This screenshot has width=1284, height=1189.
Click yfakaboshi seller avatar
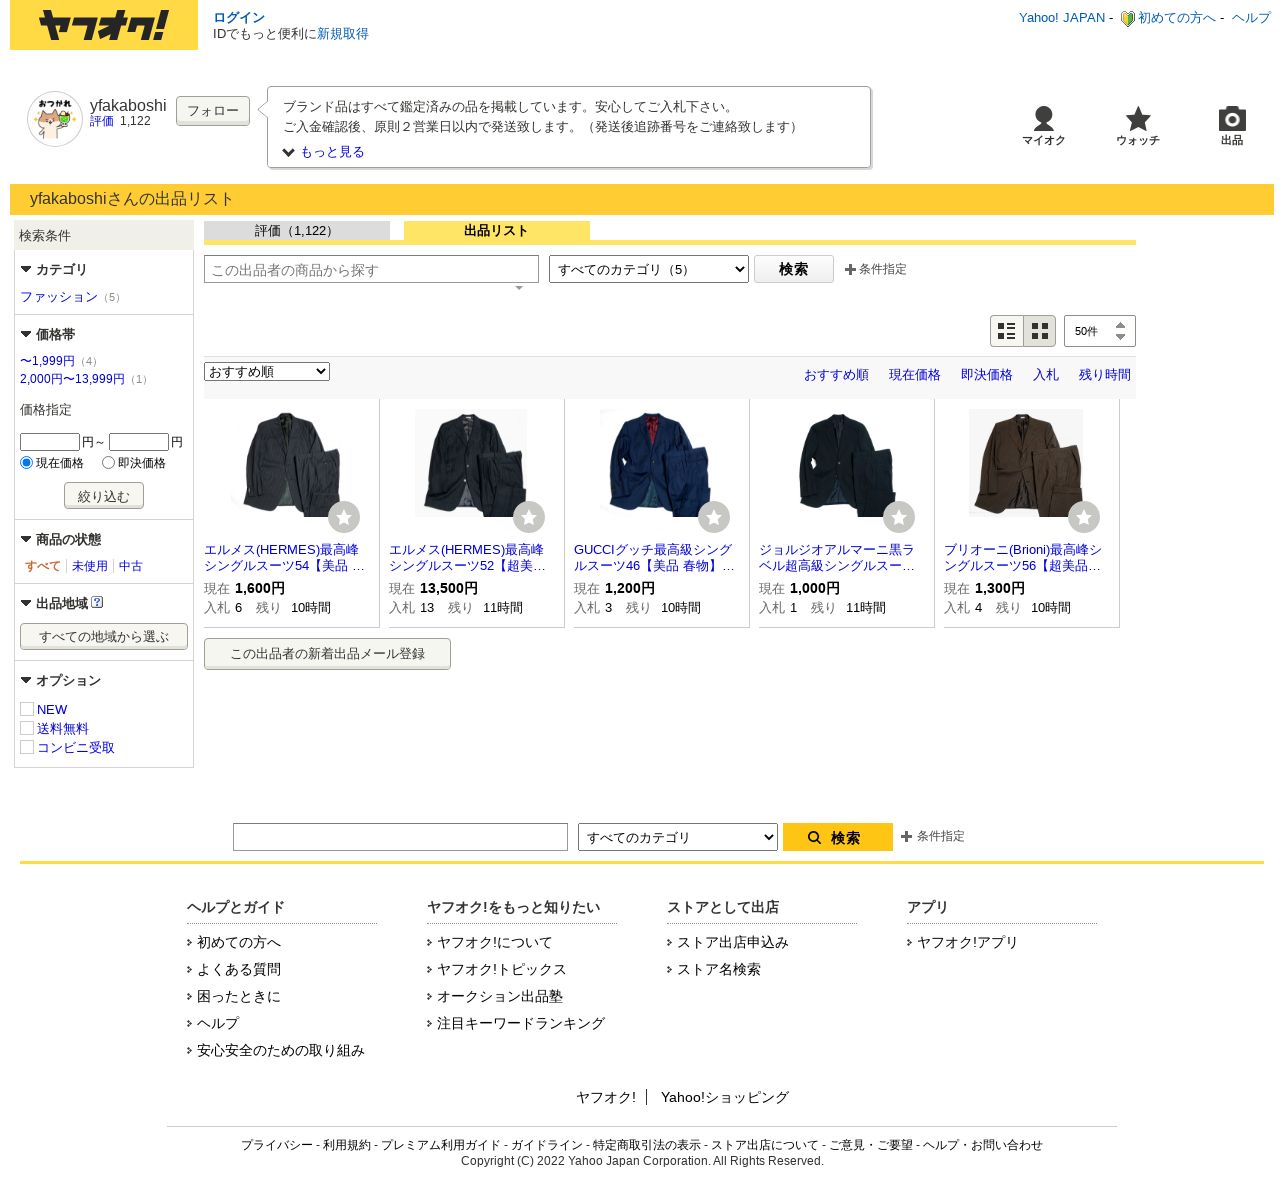(x=55, y=119)
